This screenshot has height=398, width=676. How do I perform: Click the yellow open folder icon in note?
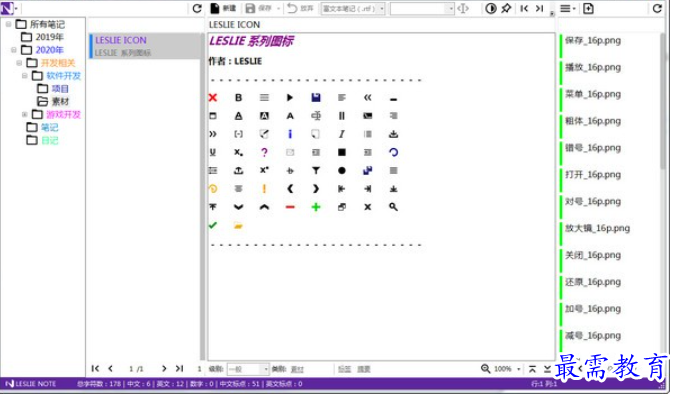238,226
